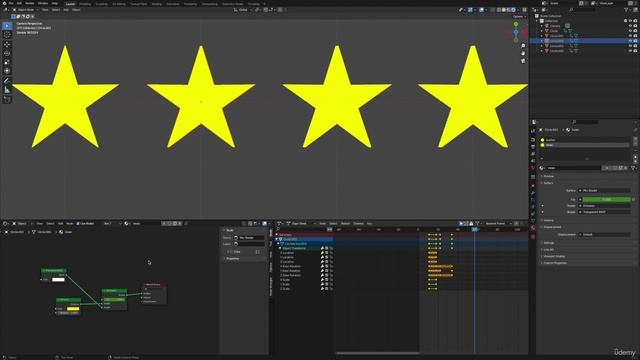The image size is (640, 360).
Task: Hide Circle.002 using its eye icon
Action: [x=630, y=41]
